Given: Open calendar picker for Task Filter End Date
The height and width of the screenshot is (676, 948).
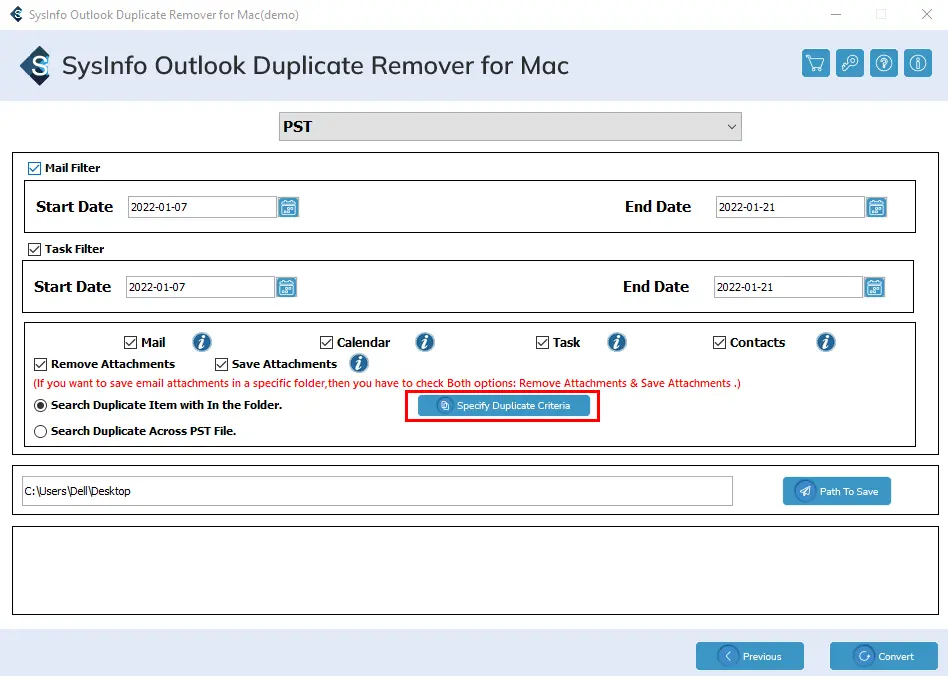Looking at the screenshot, I should click(874, 287).
